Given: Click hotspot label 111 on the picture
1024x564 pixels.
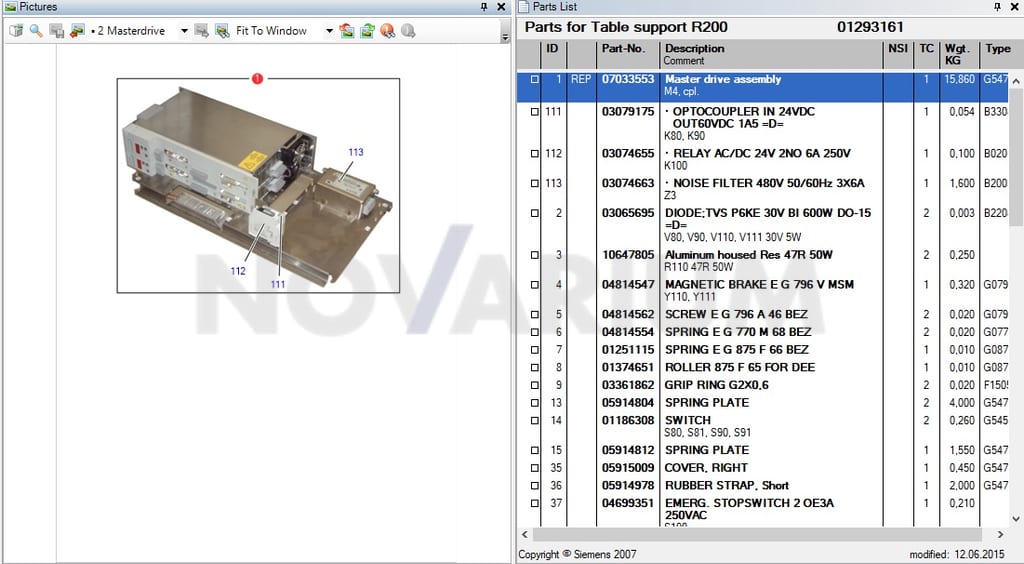Looking at the screenshot, I should [278, 284].
